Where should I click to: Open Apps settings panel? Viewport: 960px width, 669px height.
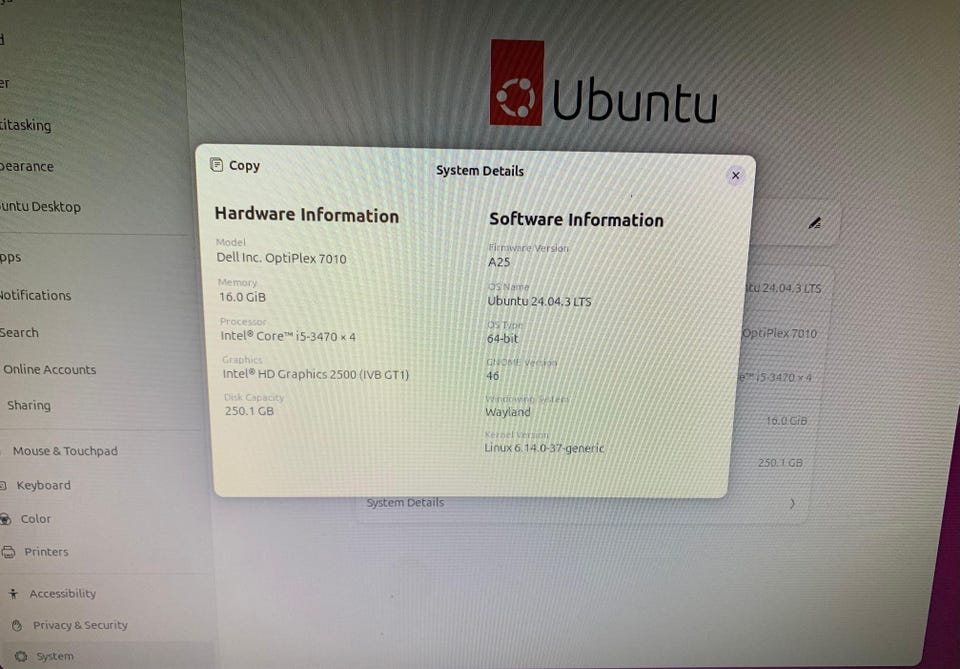(10, 257)
